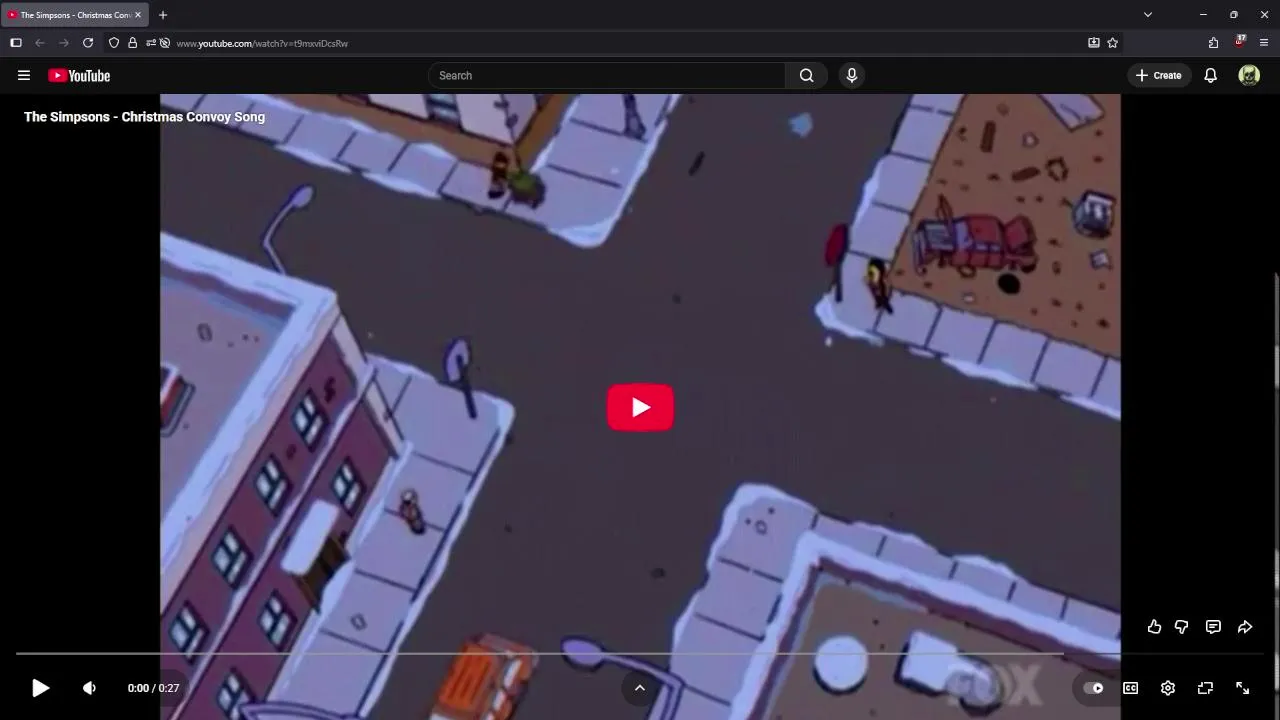This screenshot has width=1280, height=720.
Task: View site security padlock info
Action: pos(132,43)
